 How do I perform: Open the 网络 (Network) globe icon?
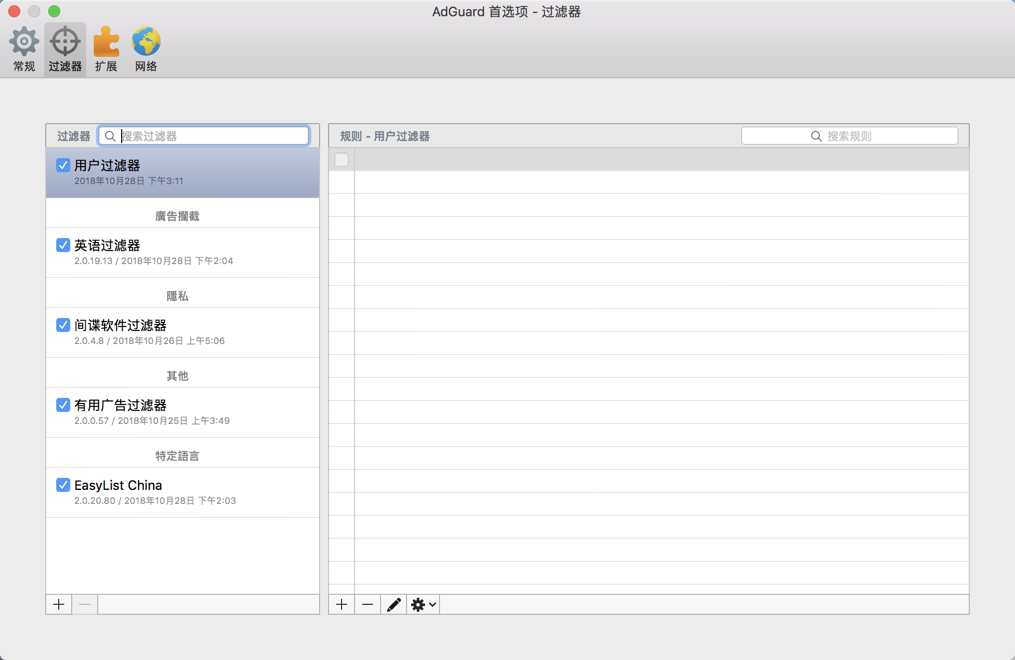145,42
